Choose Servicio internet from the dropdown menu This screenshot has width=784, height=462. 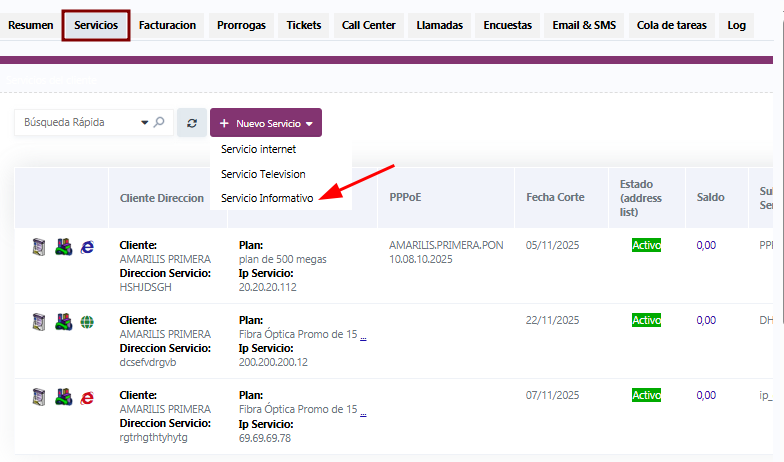pyautogui.click(x=258, y=149)
